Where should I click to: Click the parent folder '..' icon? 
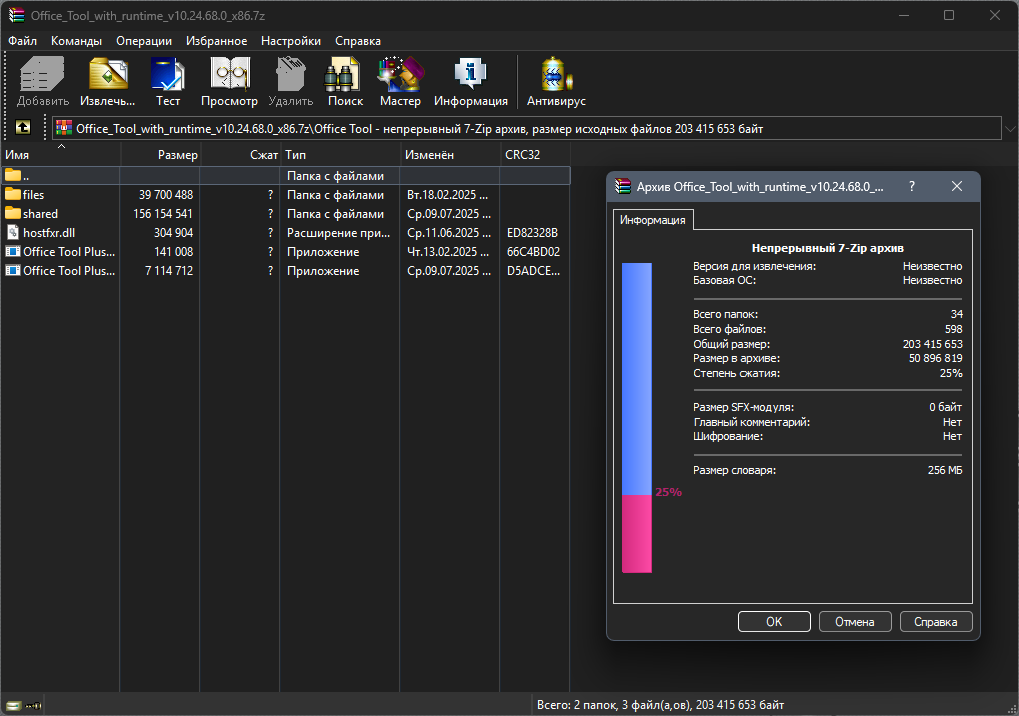(x=12, y=175)
